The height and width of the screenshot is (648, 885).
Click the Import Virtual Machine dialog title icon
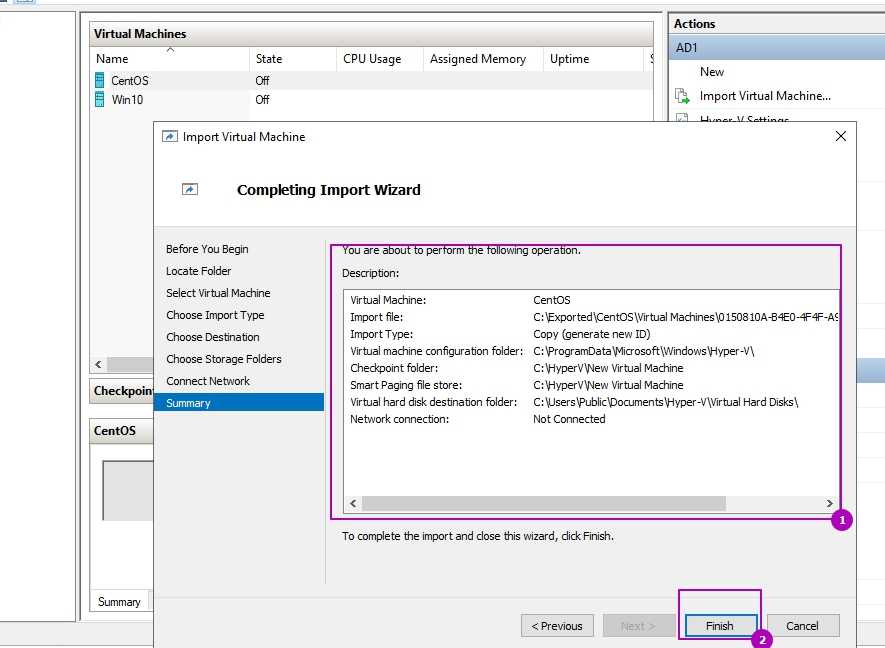pyautogui.click(x=170, y=137)
